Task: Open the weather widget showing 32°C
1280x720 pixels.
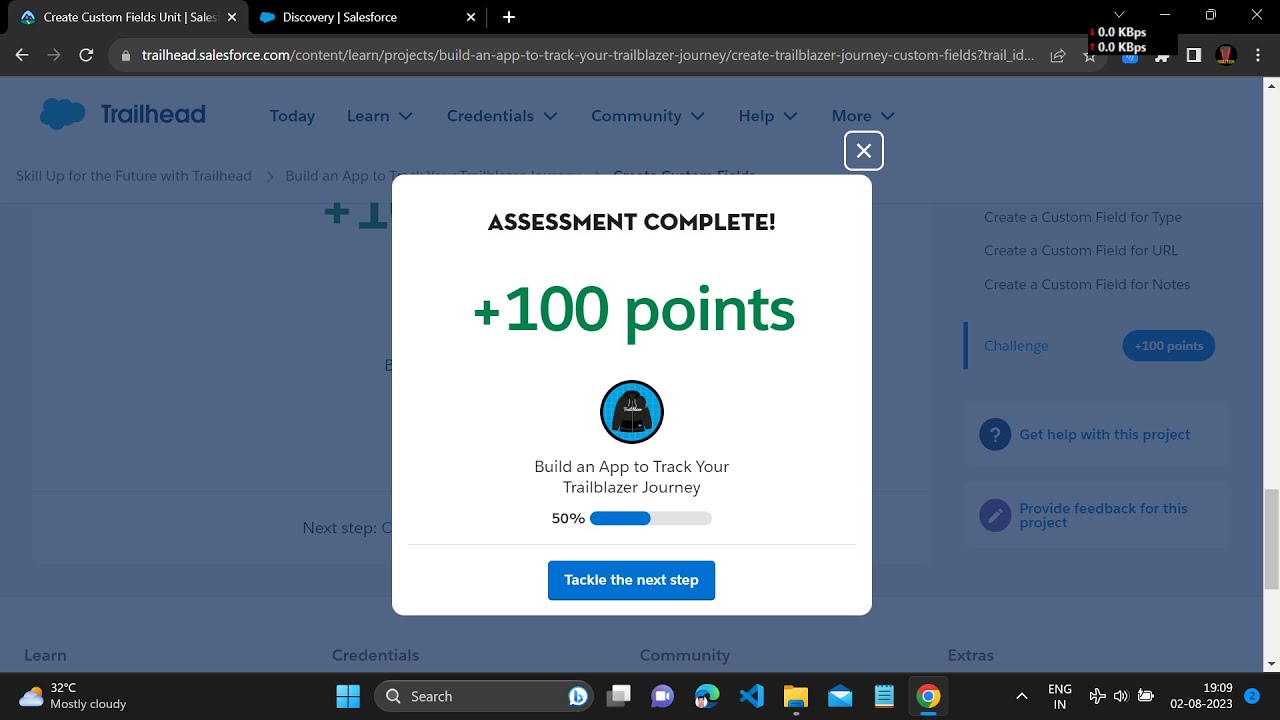Action: (75, 696)
